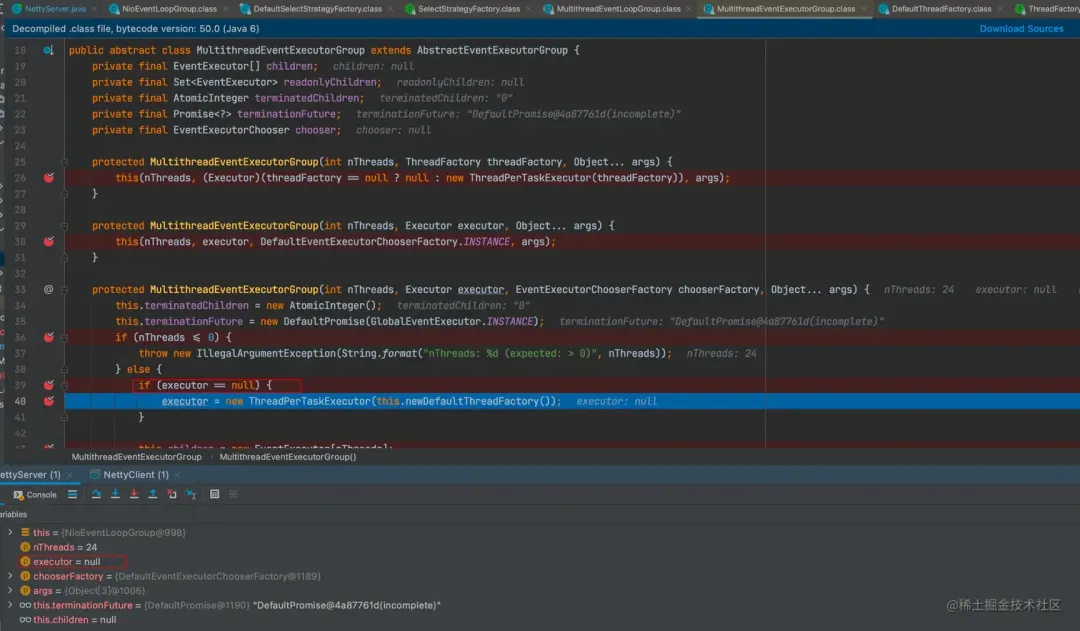Click 'ThreadPerTaskExecutor' on line 40

pyautogui.click(x=309, y=401)
